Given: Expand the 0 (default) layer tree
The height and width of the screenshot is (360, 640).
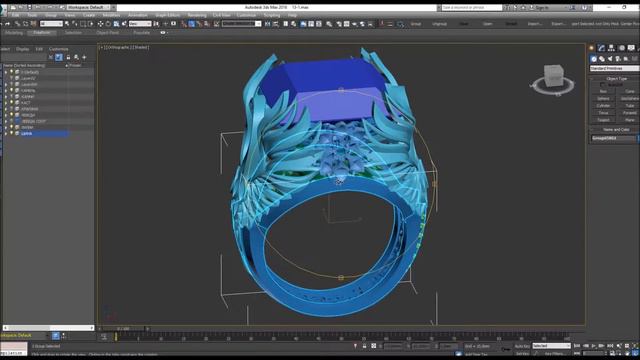Looking at the screenshot, I should pyautogui.click(x=6, y=72).
